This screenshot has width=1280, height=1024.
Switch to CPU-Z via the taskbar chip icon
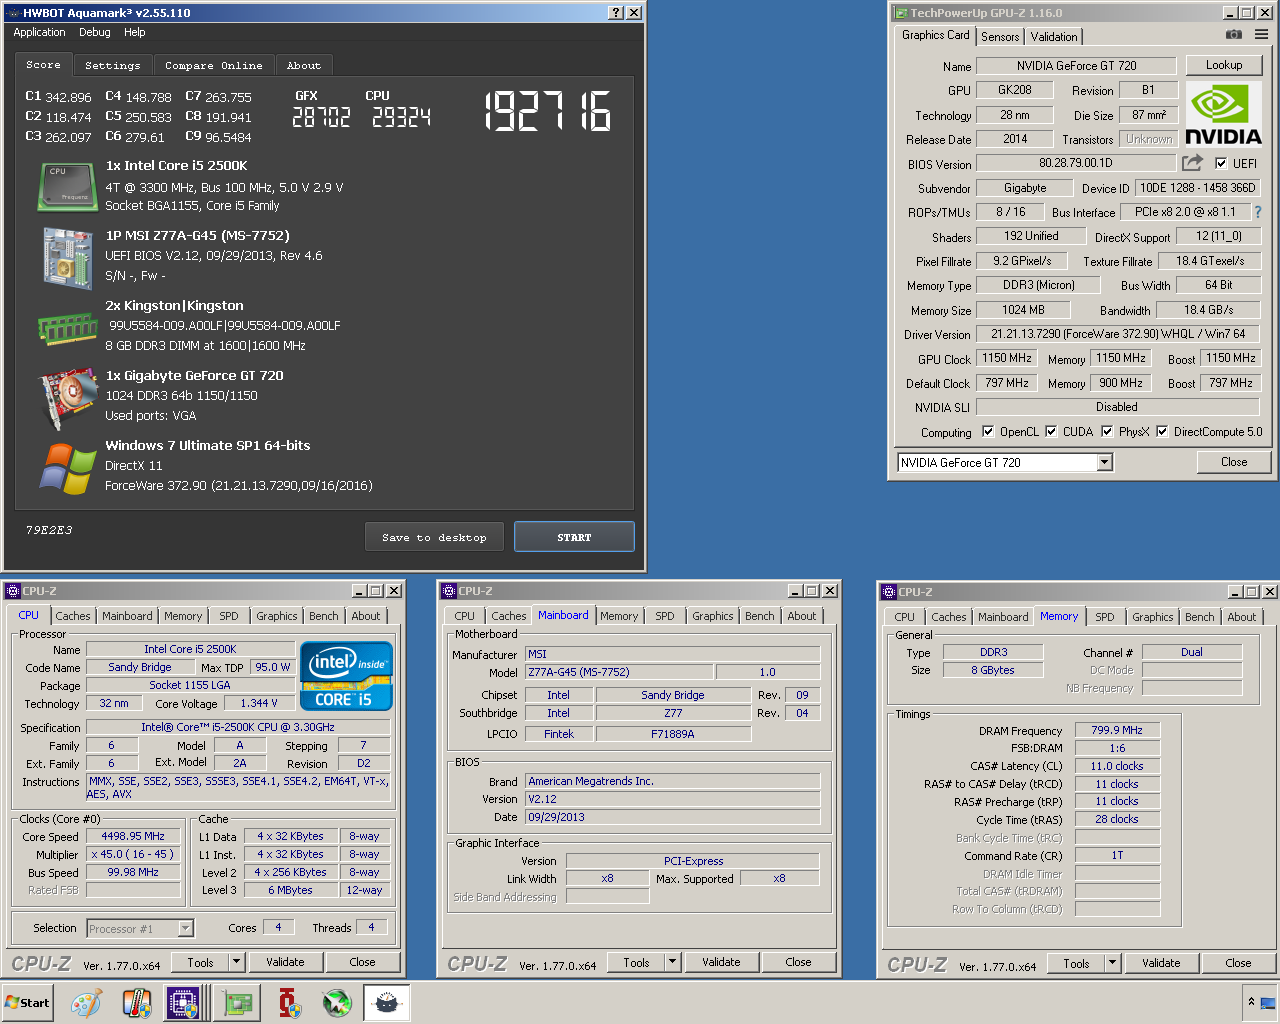point(184,1003)
